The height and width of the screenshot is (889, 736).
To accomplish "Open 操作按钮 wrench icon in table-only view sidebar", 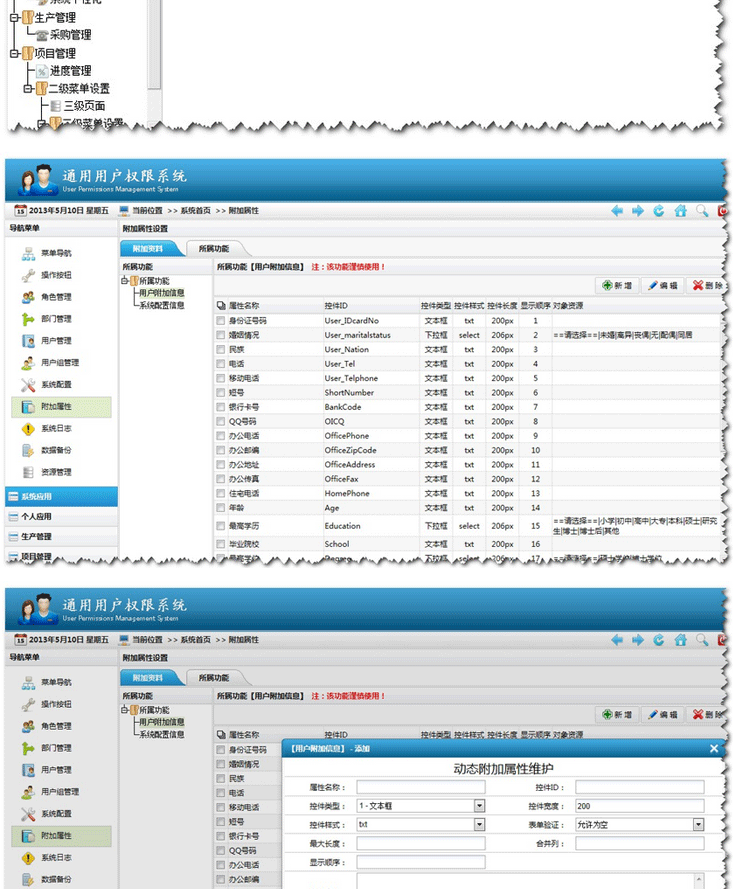I will pyautogui.click(x=28, y=276).
